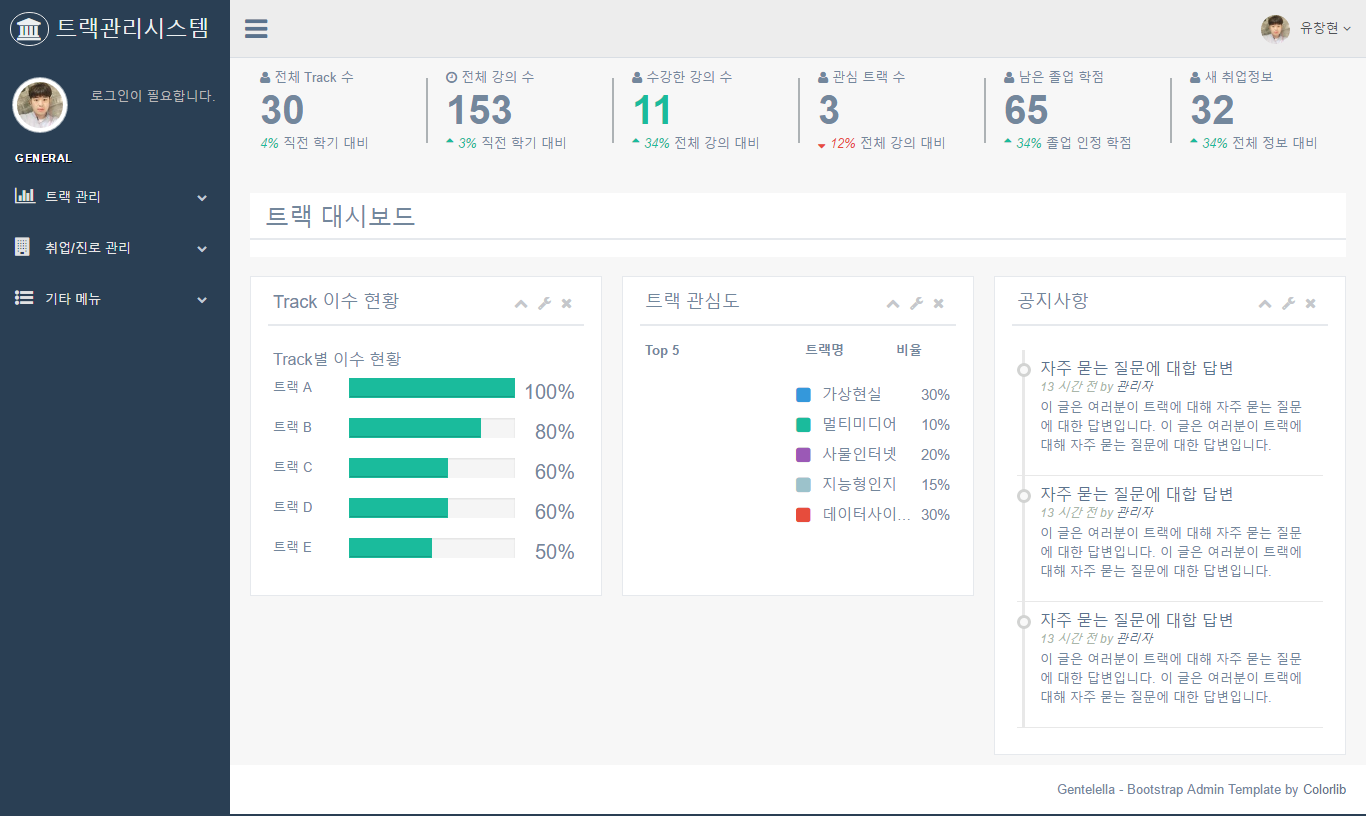This screenshot has width=1366, height=816.
Task: Open the 유창현 user dropdown
Action: click(1307, 29)
